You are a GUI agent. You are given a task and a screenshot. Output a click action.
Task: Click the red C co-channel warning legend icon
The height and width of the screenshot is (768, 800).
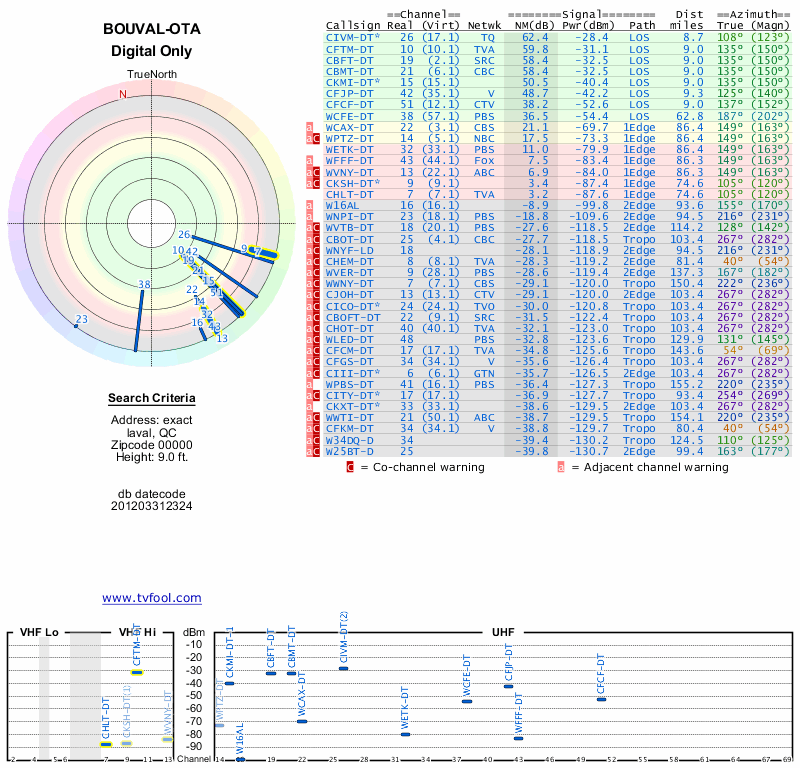click(350, 467)
